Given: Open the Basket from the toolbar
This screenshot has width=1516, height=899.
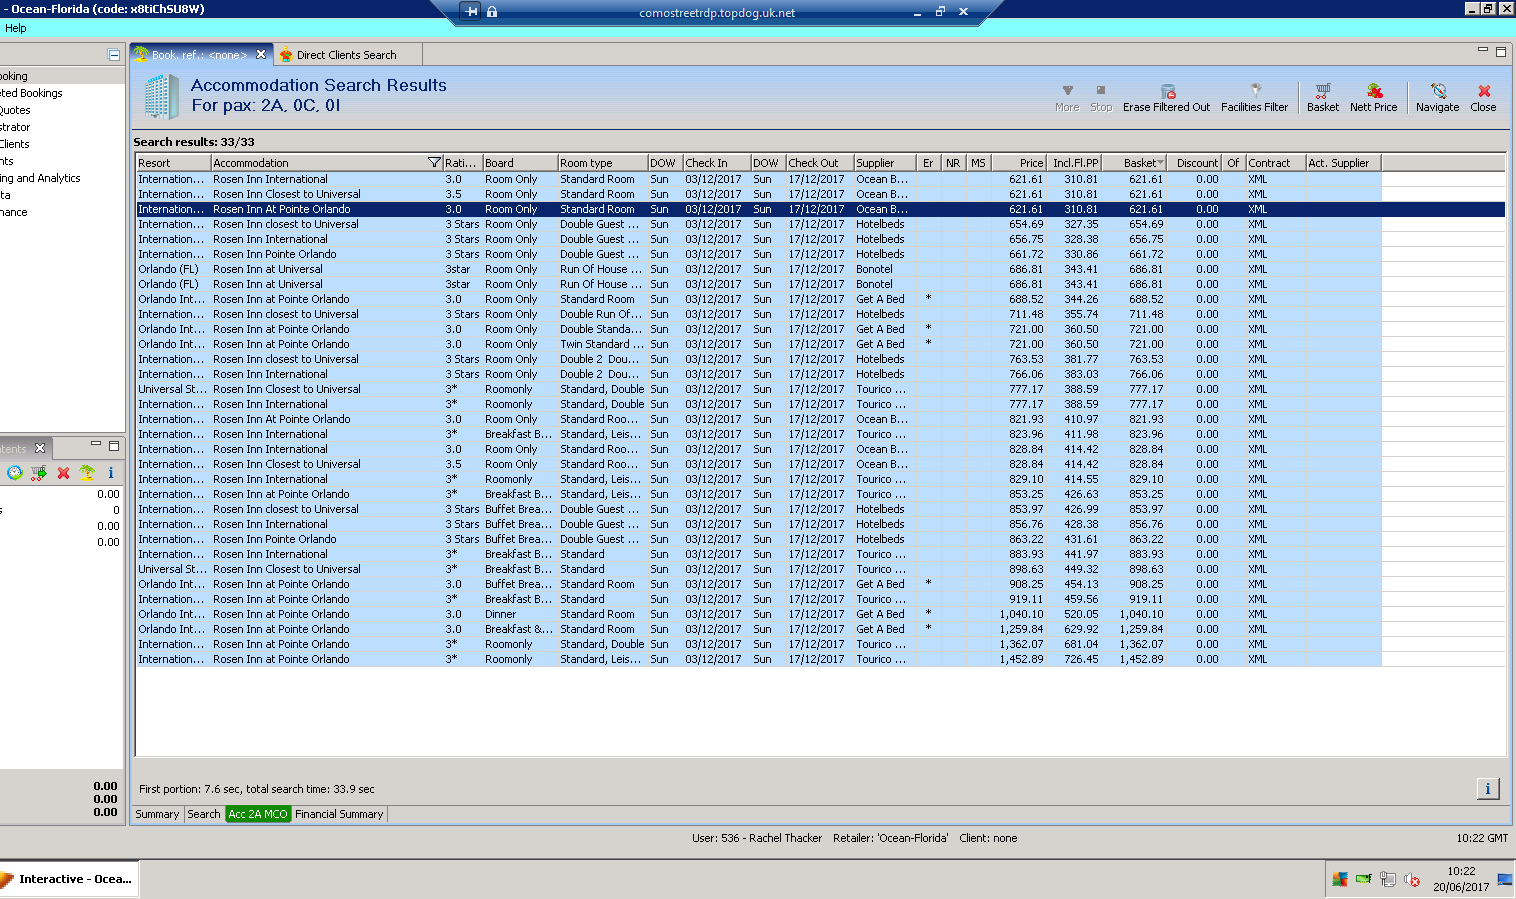Looking at the screenshot, I should coord(1323,90).
